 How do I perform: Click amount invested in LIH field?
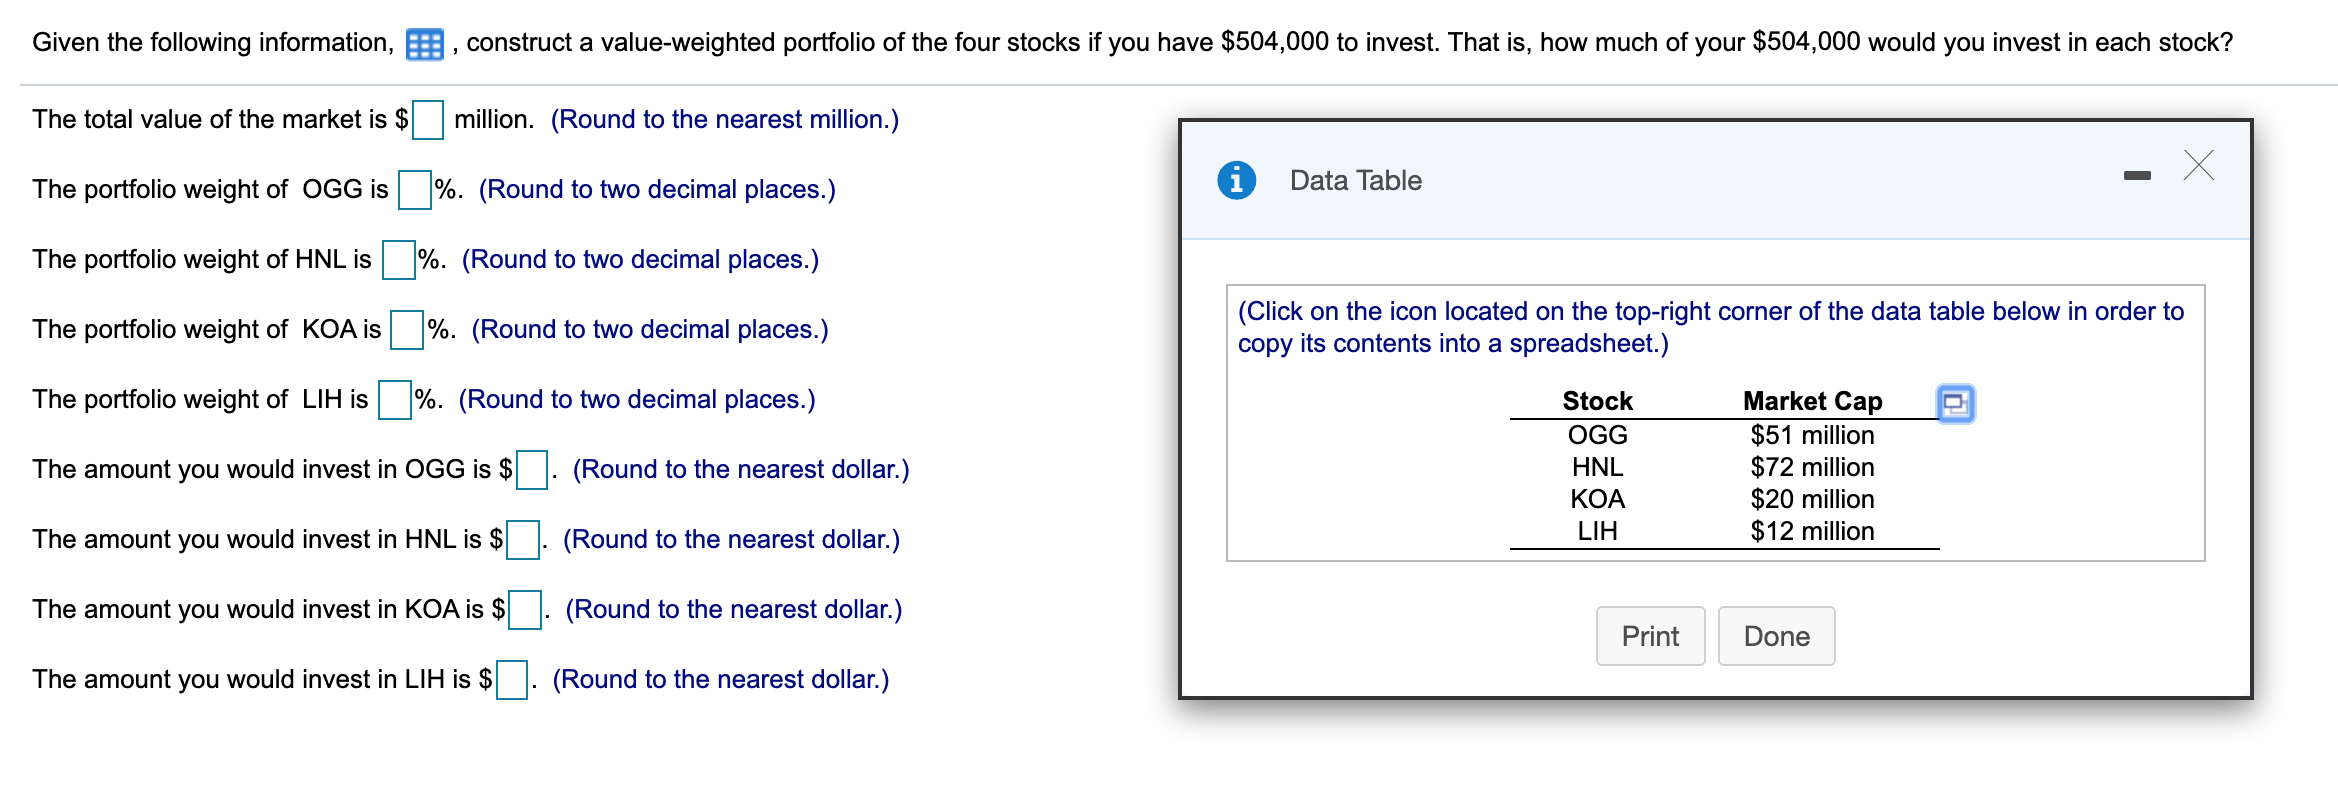(512, 680)
